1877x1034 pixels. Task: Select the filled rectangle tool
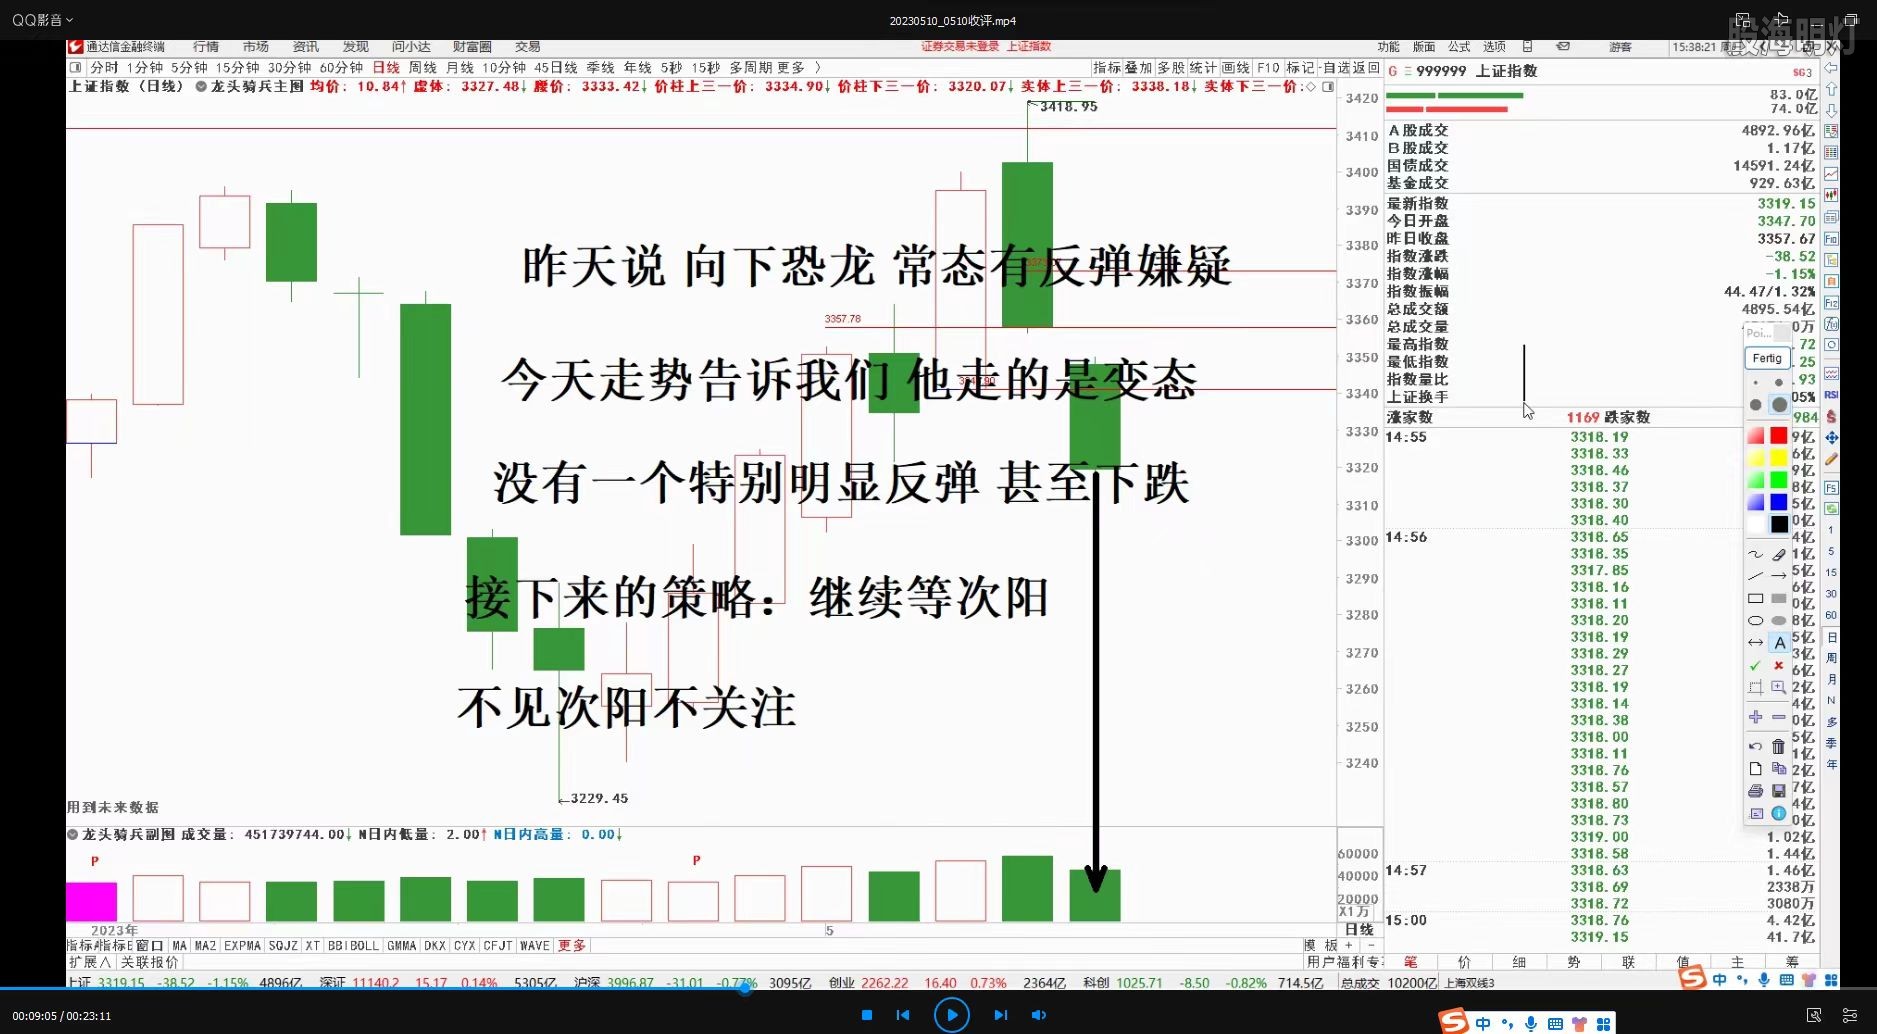click(1779, 598)
